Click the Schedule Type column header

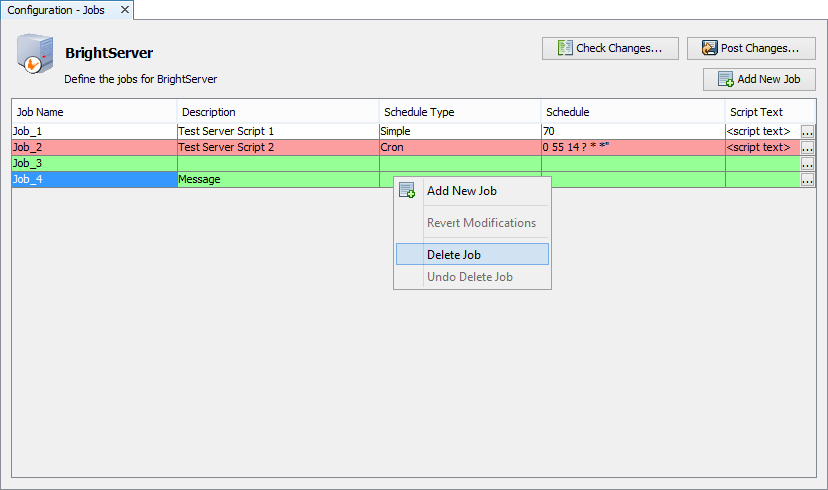pos(460,112)
